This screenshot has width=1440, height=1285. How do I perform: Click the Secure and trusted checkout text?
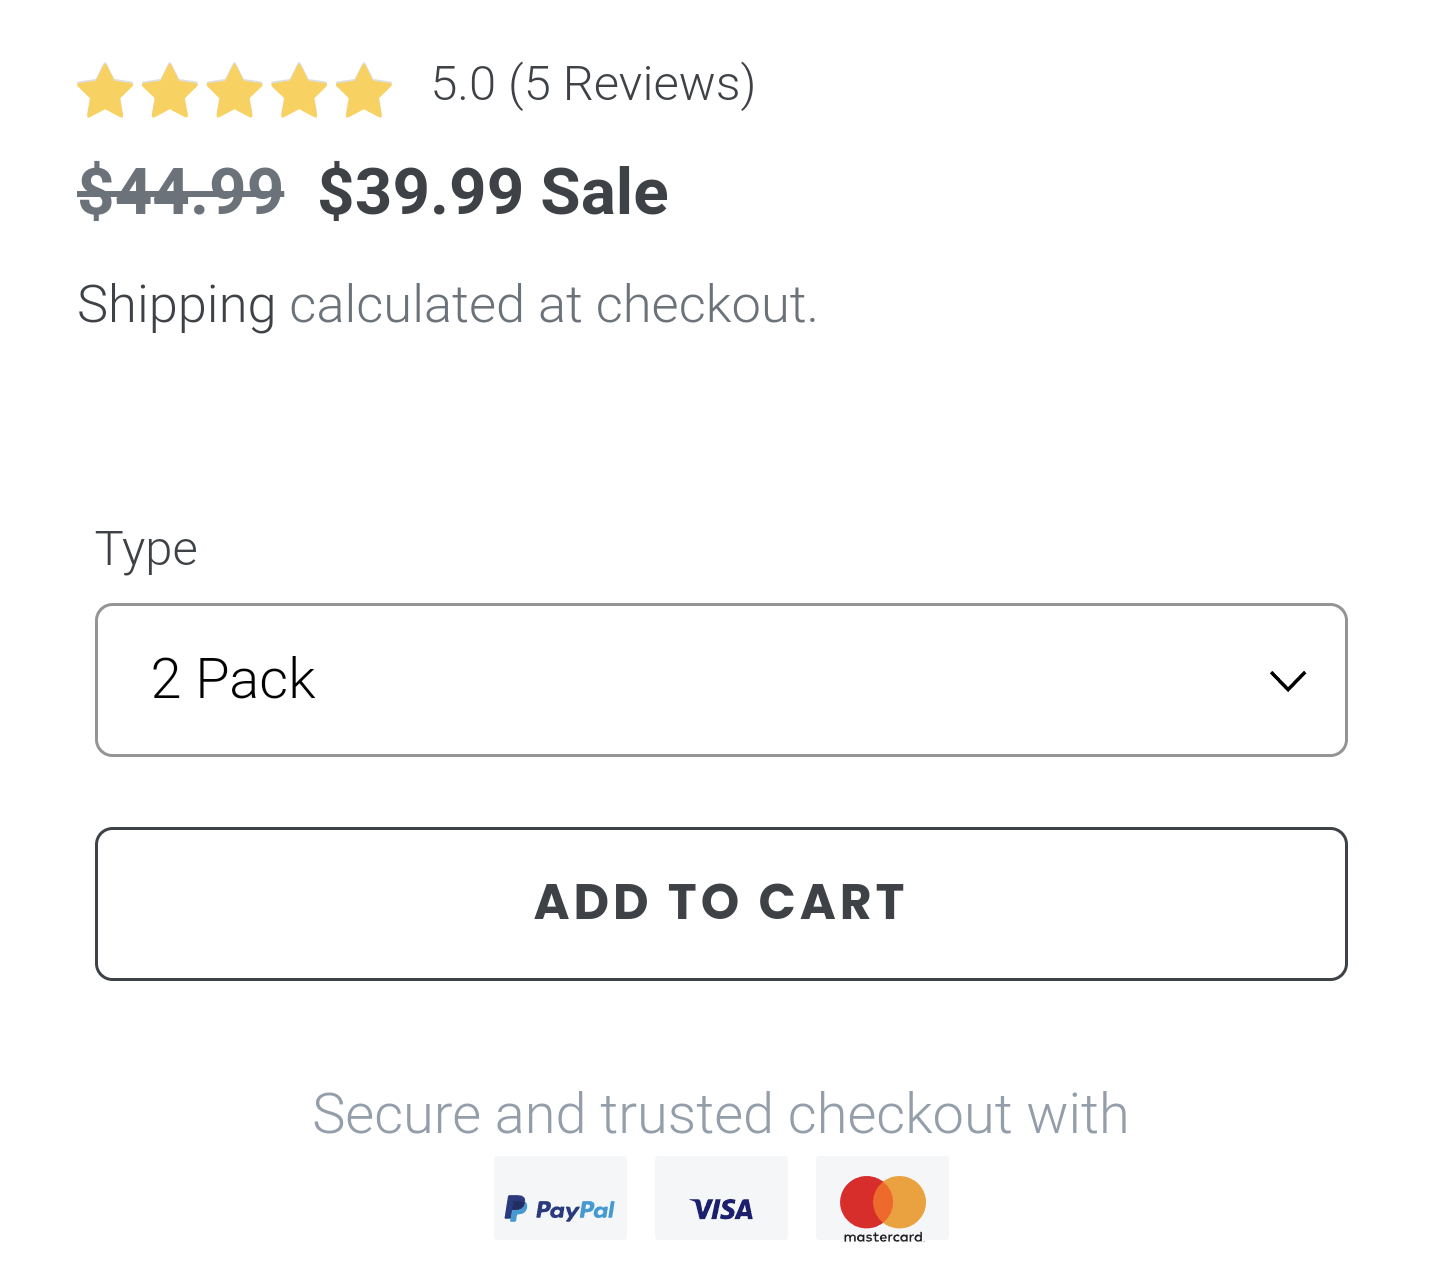click(720, 1114)
